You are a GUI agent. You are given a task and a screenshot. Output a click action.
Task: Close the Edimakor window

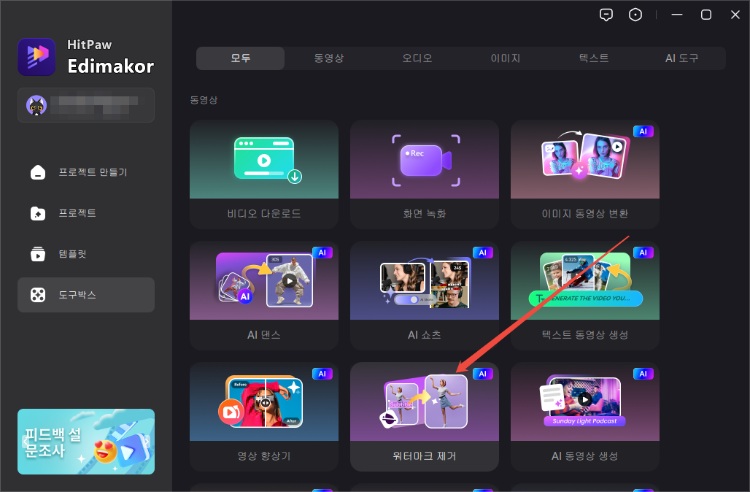[735, 15]
